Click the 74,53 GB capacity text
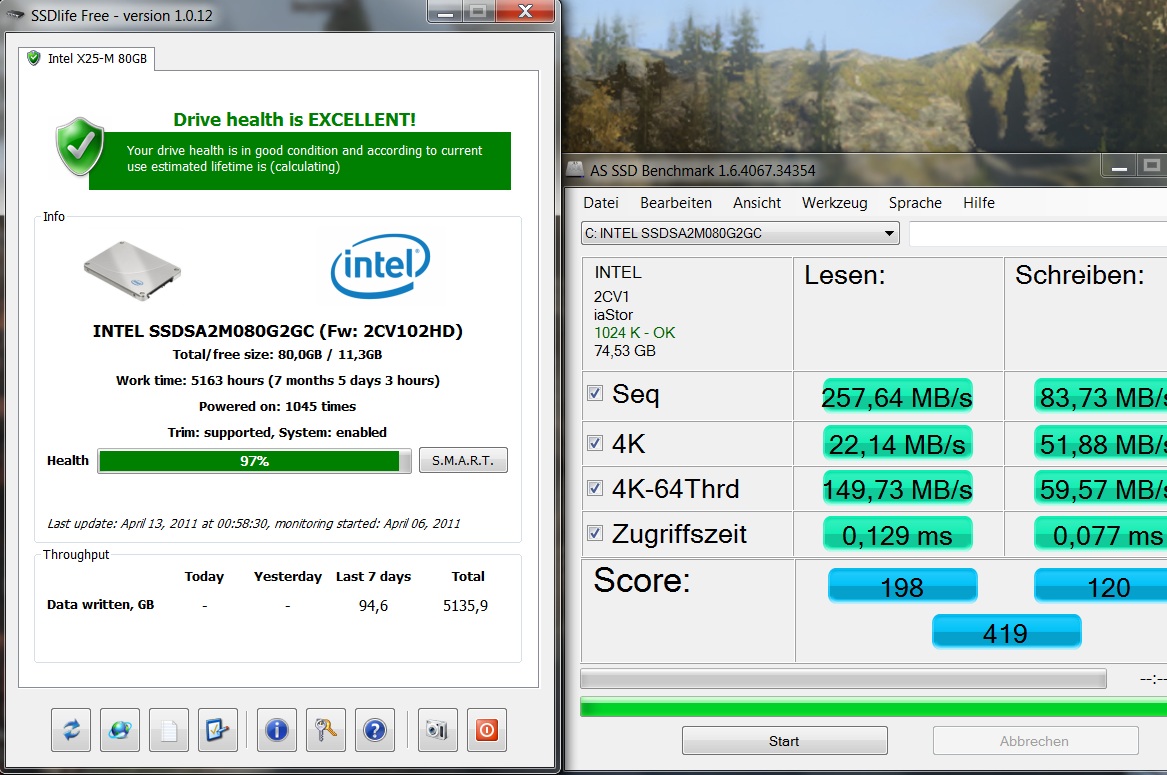The height and width of the screenshot is (775, 1167). [x=624, y=351]
